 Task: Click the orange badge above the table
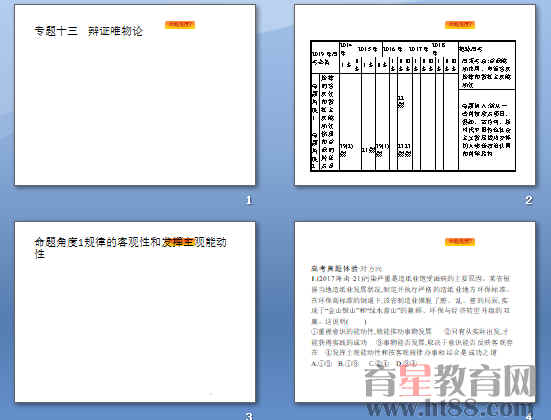(x=460, y=25)
